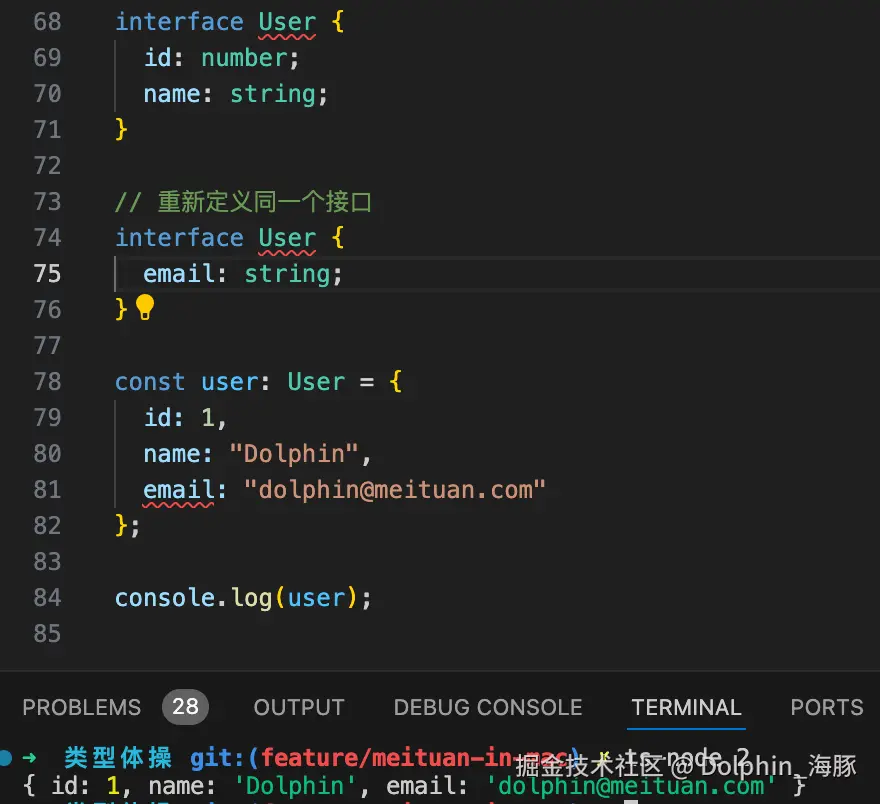Open the PROBLEMS panel tab
The image size is (880, 804).
(x=81, y=707)
